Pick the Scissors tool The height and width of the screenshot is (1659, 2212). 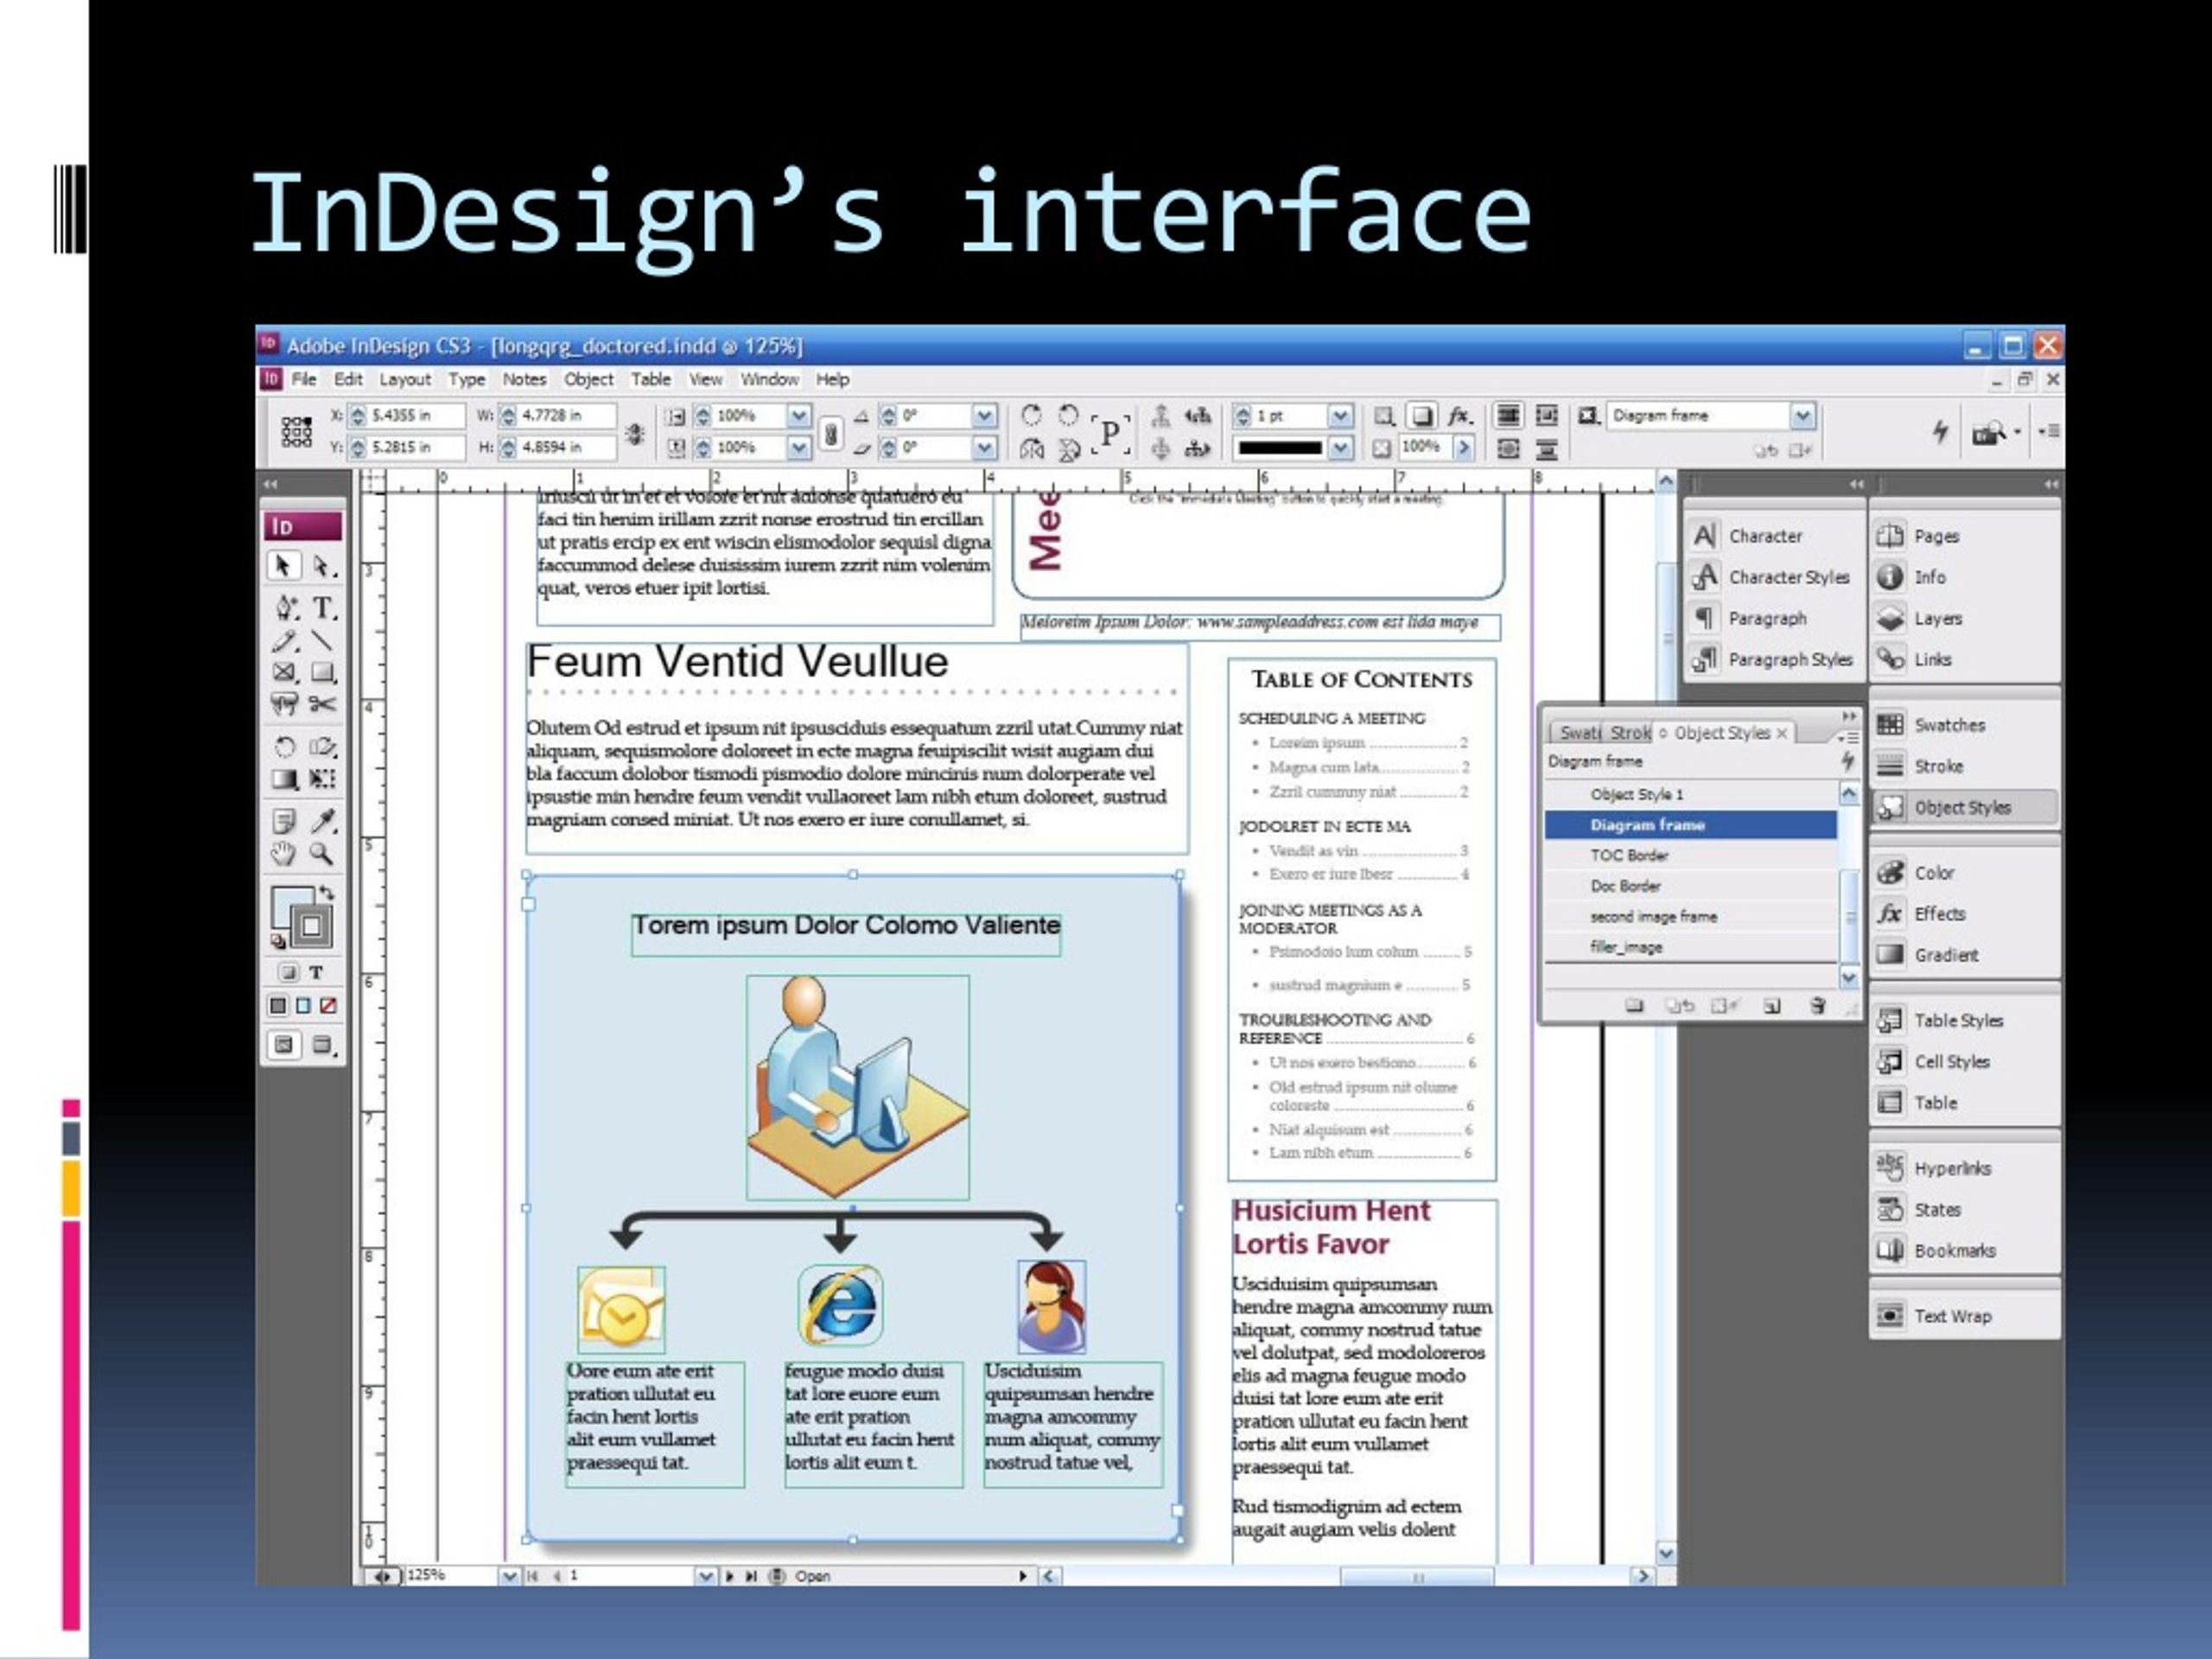(322, 704)
